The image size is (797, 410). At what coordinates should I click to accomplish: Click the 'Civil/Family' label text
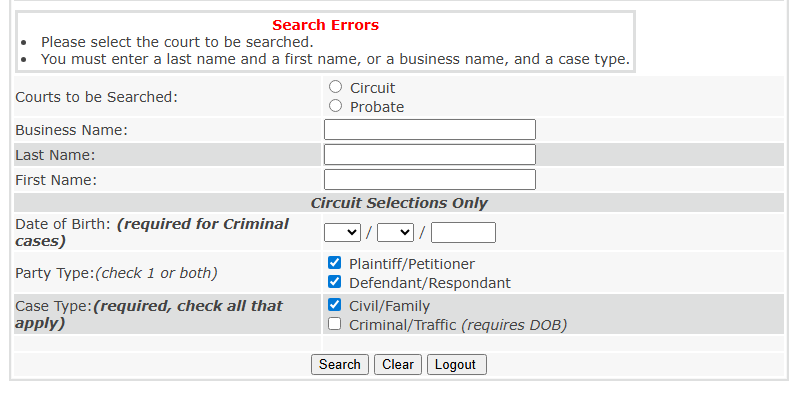(389, 306)
